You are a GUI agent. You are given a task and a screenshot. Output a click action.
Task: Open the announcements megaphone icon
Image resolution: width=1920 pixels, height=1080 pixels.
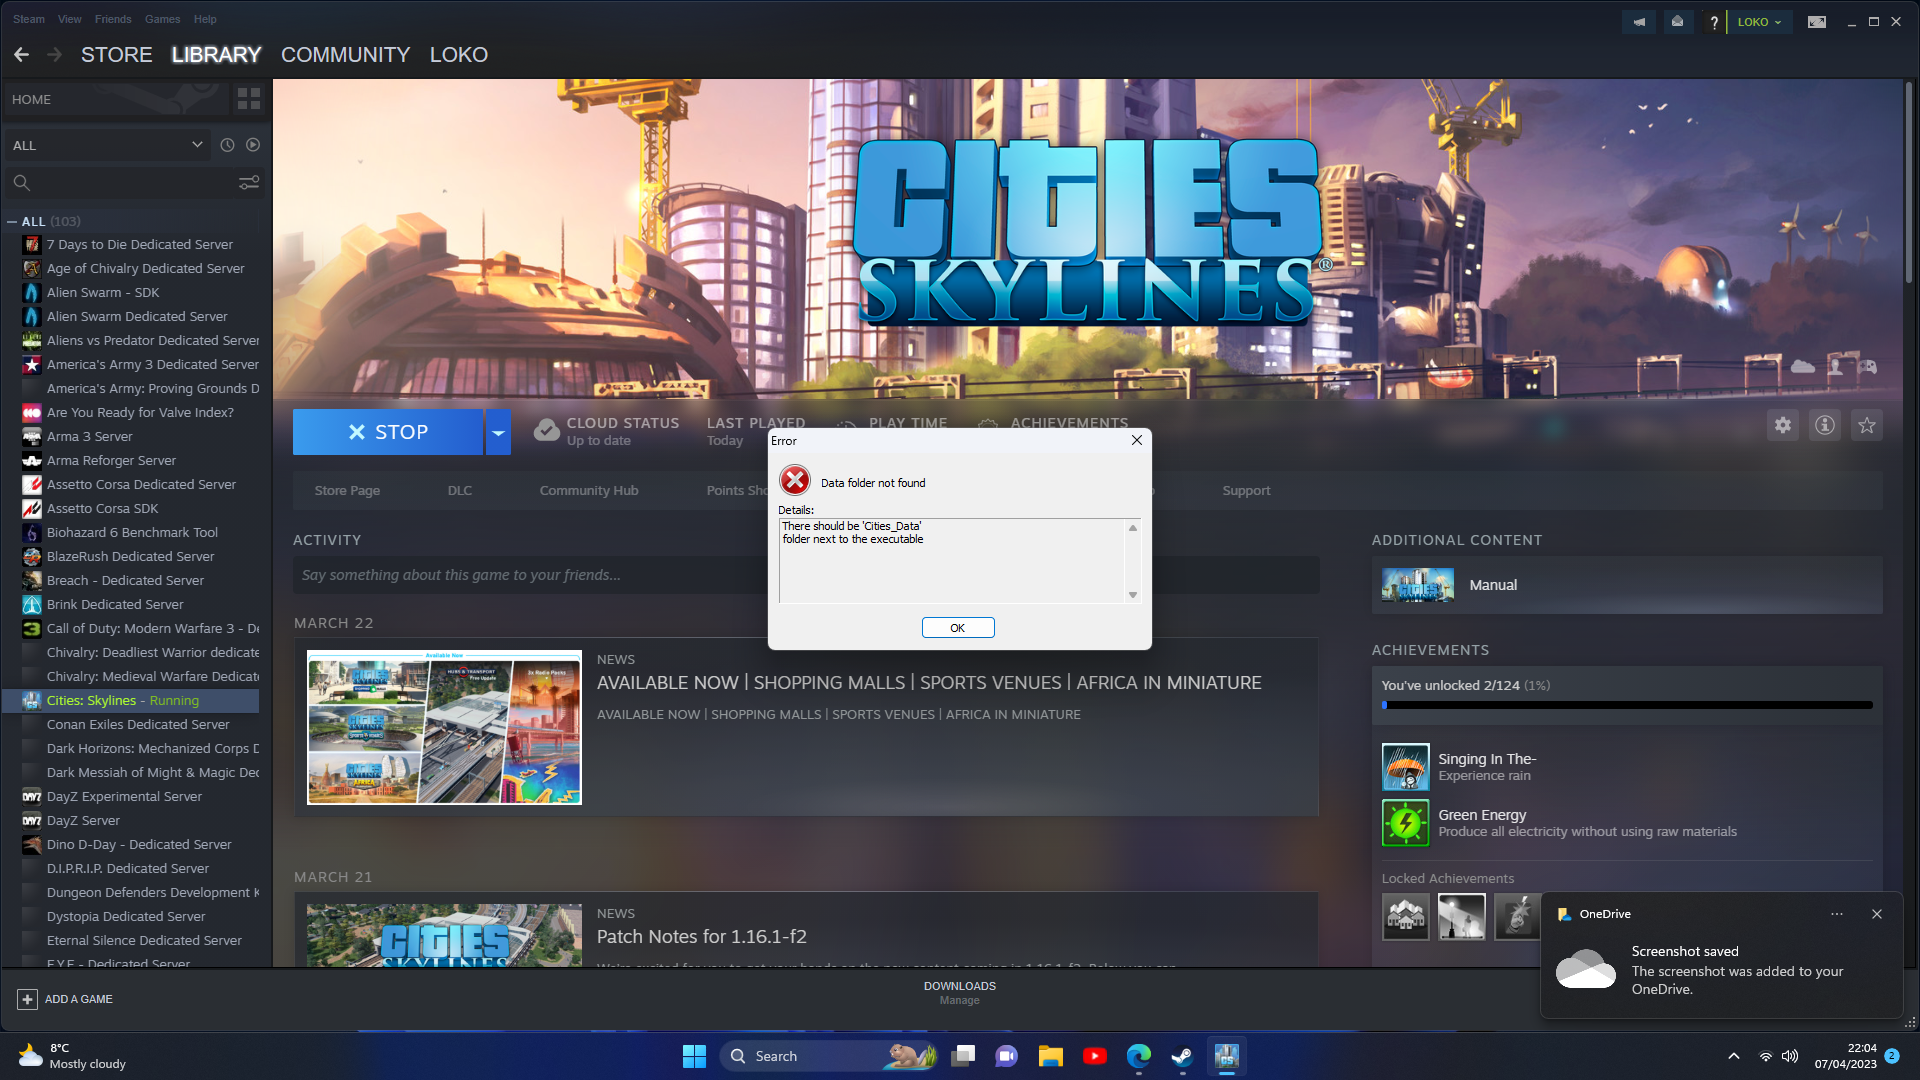pos(1639,21)
